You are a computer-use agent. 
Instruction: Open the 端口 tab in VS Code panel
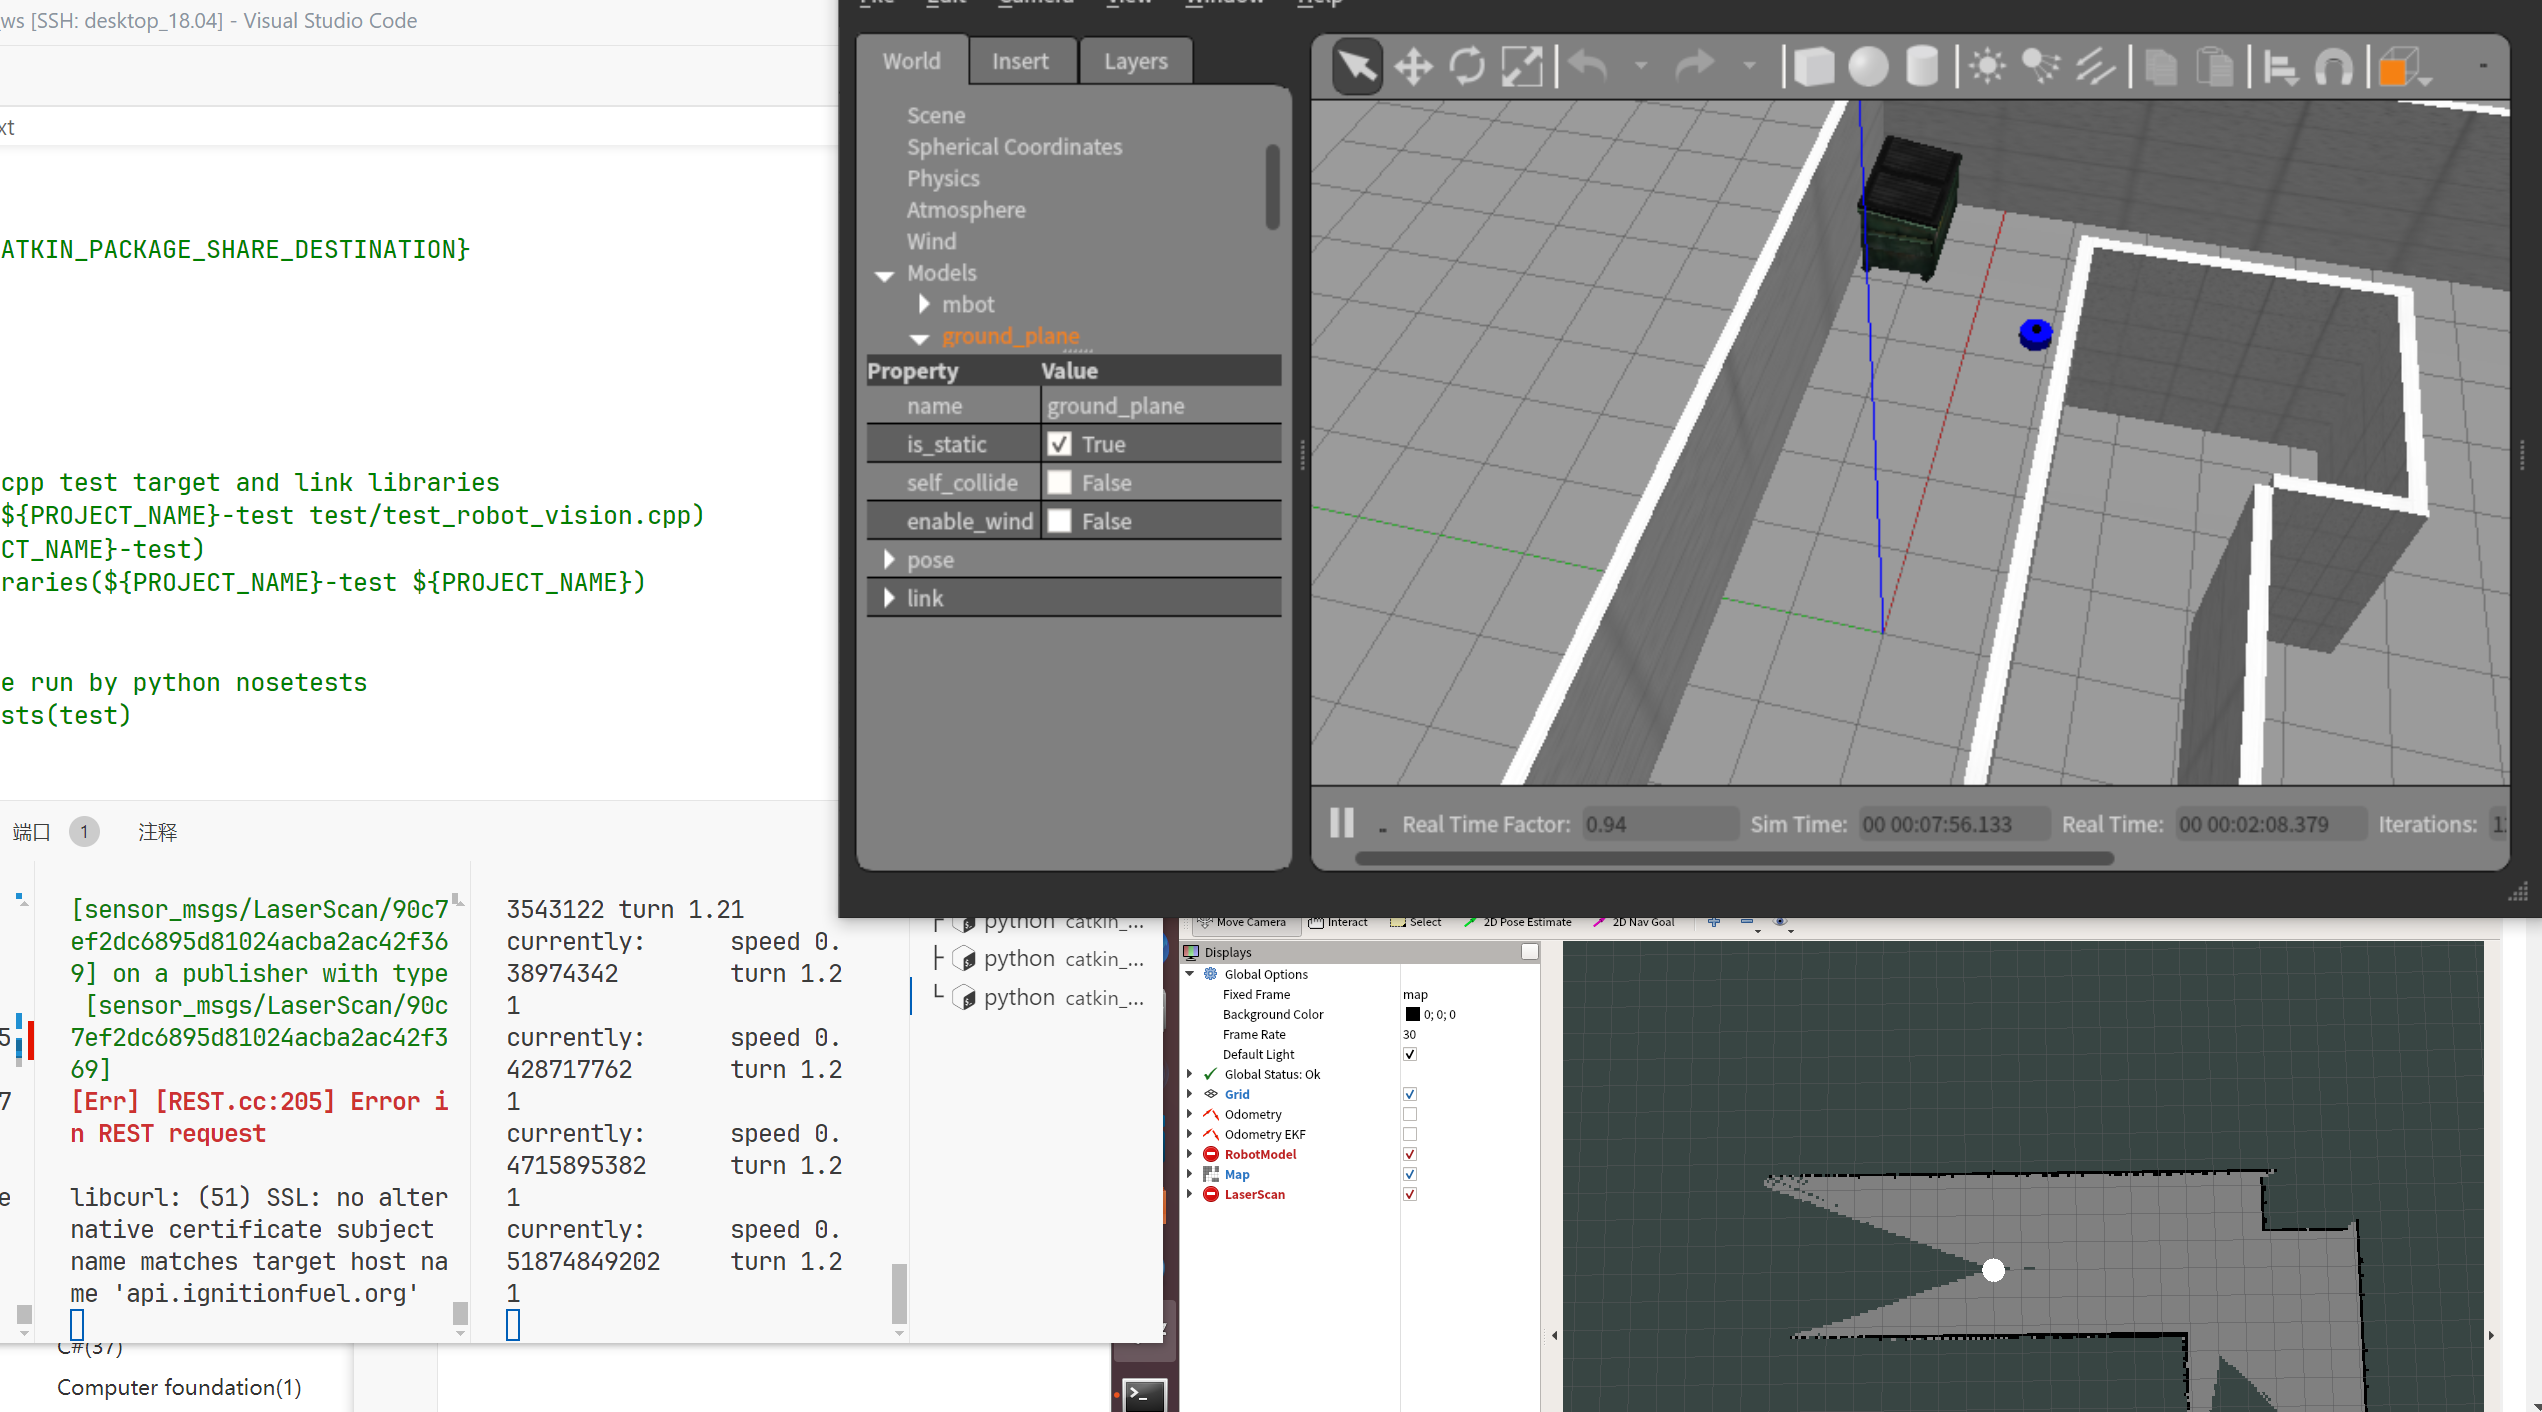pyautogui.click(x=31, y=832)
